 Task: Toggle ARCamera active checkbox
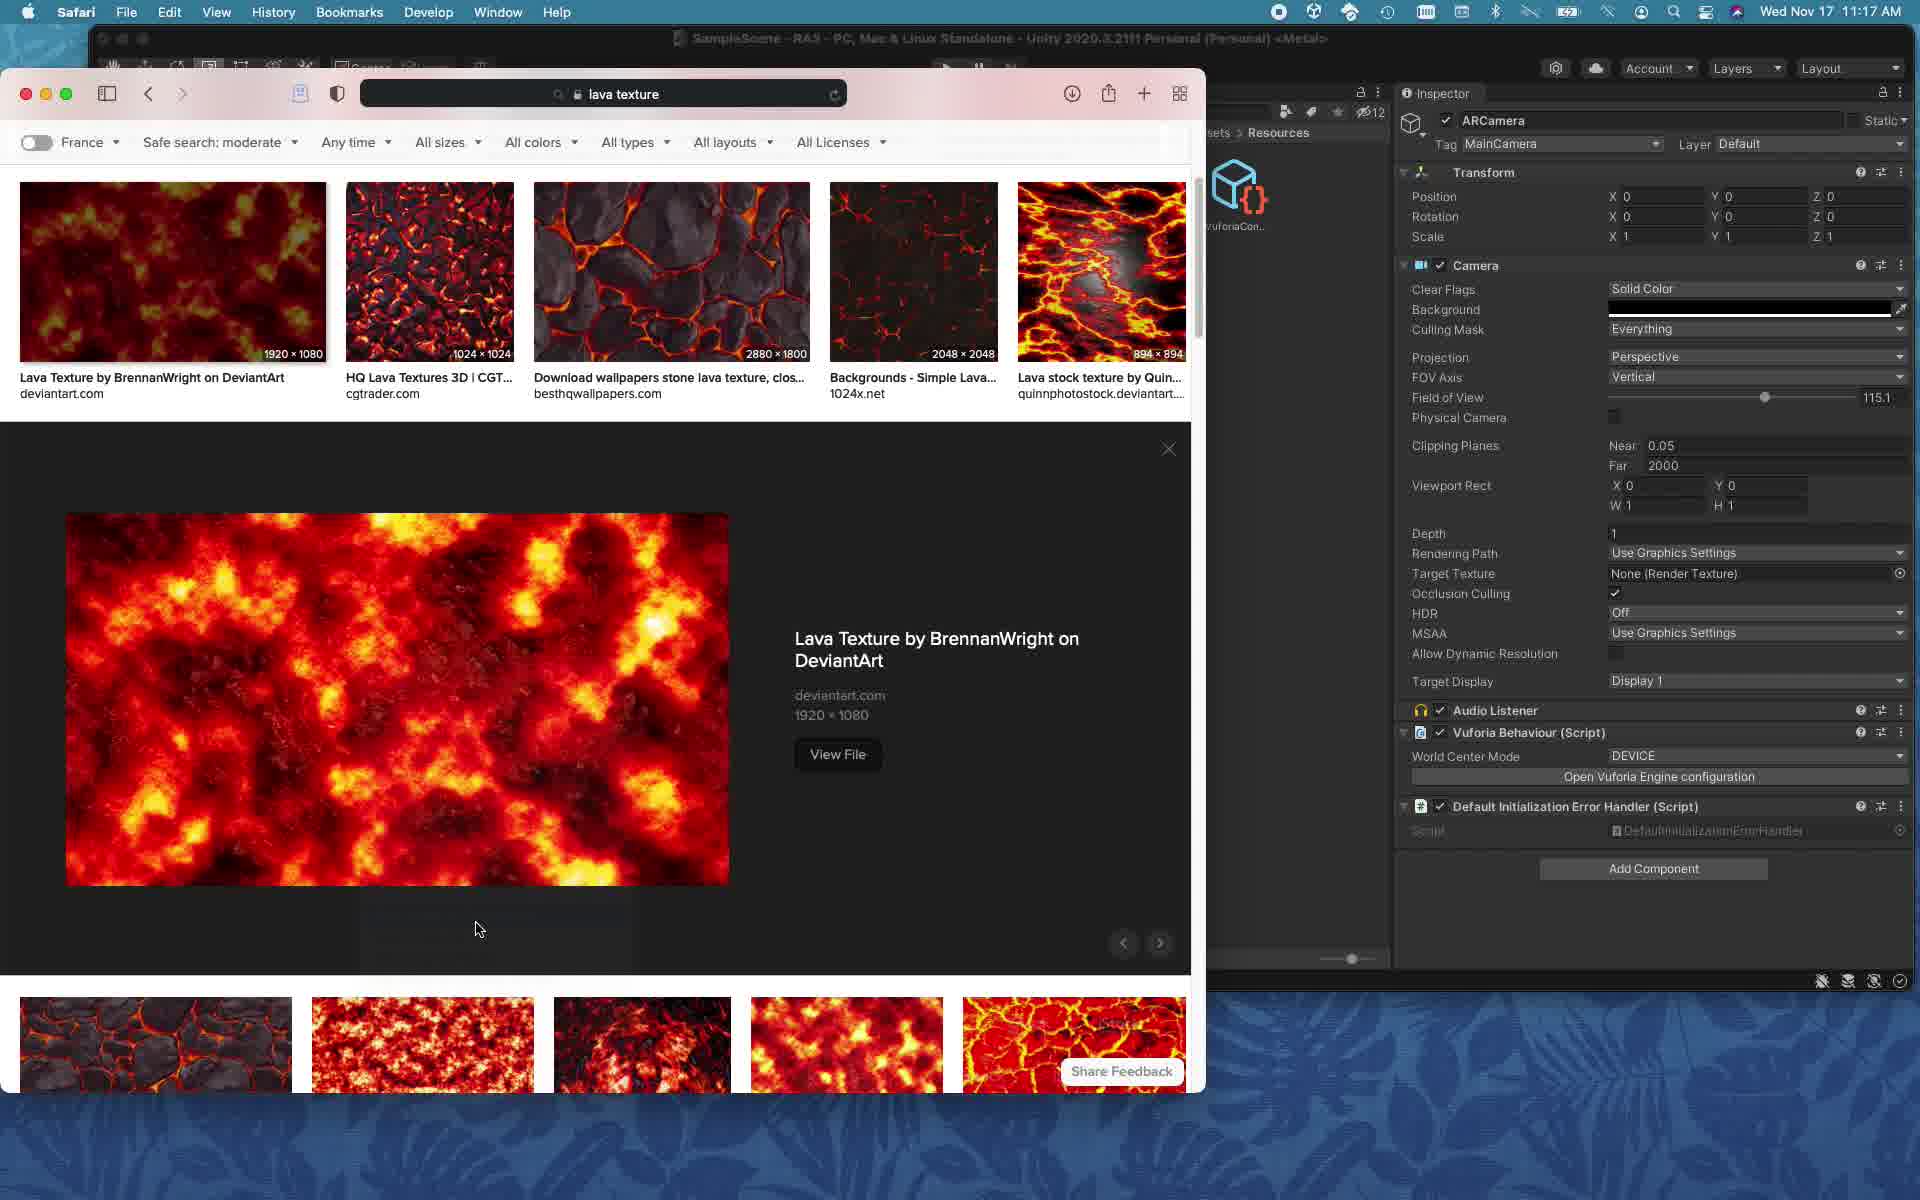[1445, 121]
